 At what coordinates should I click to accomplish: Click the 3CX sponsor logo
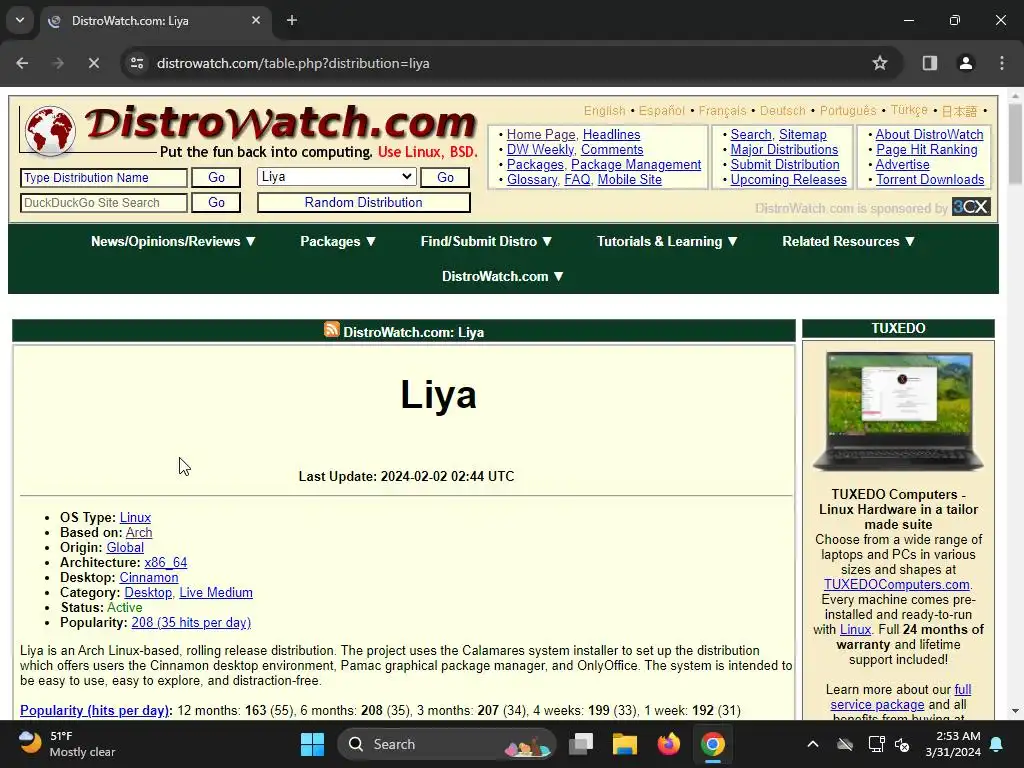point(971,206)
